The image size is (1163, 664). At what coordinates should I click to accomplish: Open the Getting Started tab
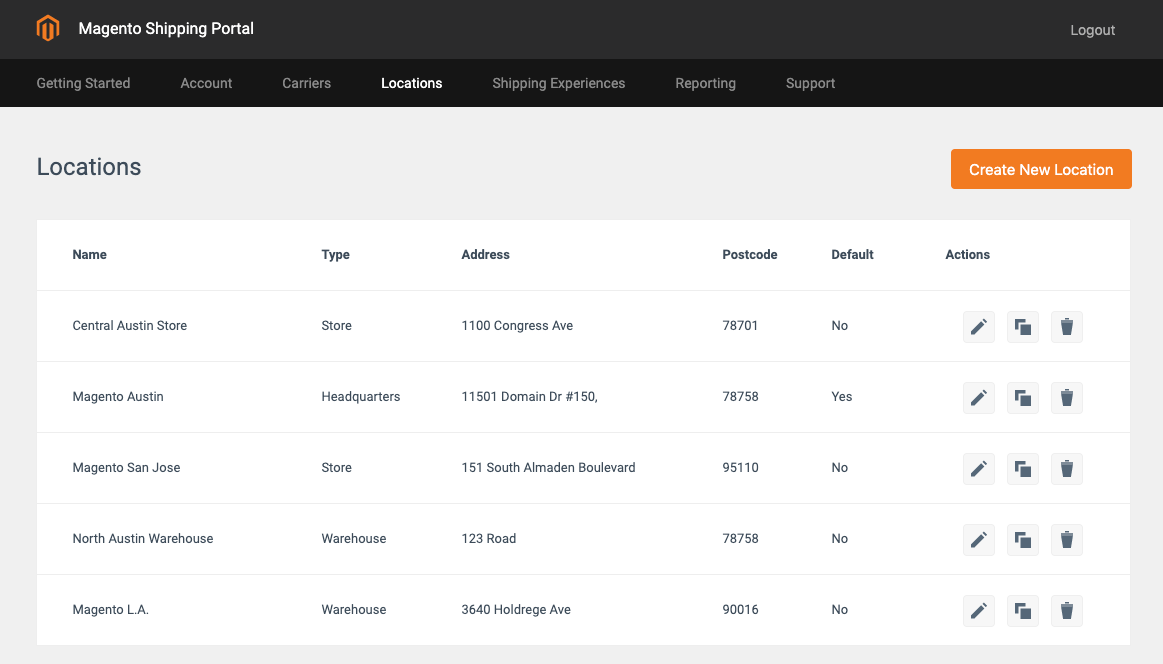tap(83, 83)
